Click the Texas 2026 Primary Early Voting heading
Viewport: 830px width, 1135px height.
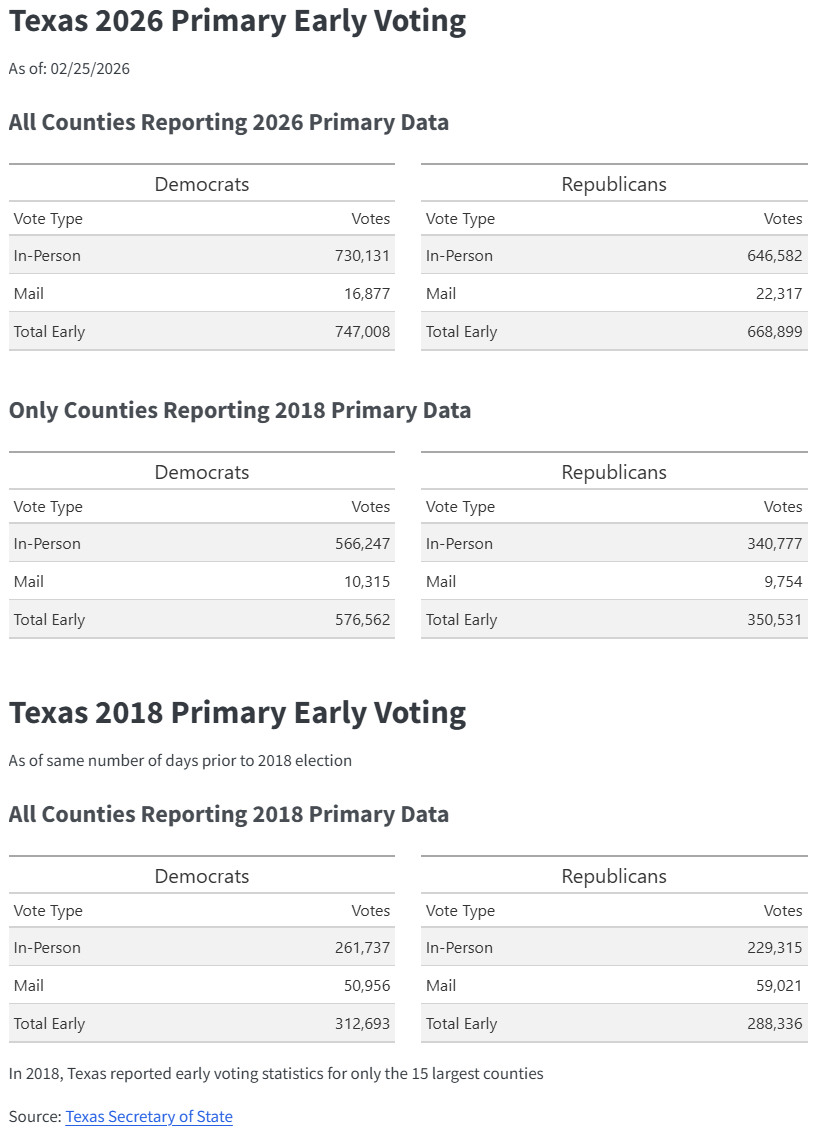(x=237, y=21)
